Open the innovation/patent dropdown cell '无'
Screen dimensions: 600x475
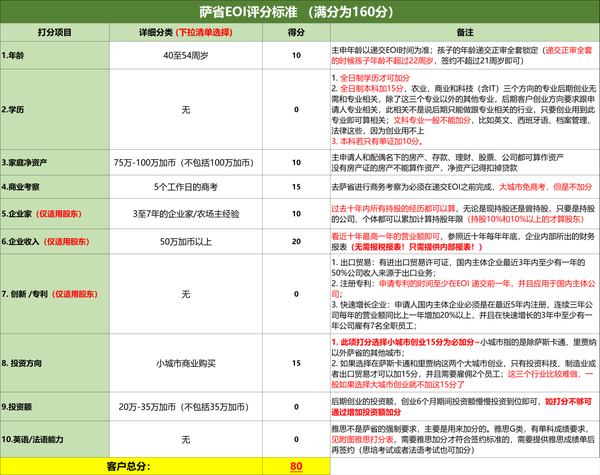pos(186,294)
